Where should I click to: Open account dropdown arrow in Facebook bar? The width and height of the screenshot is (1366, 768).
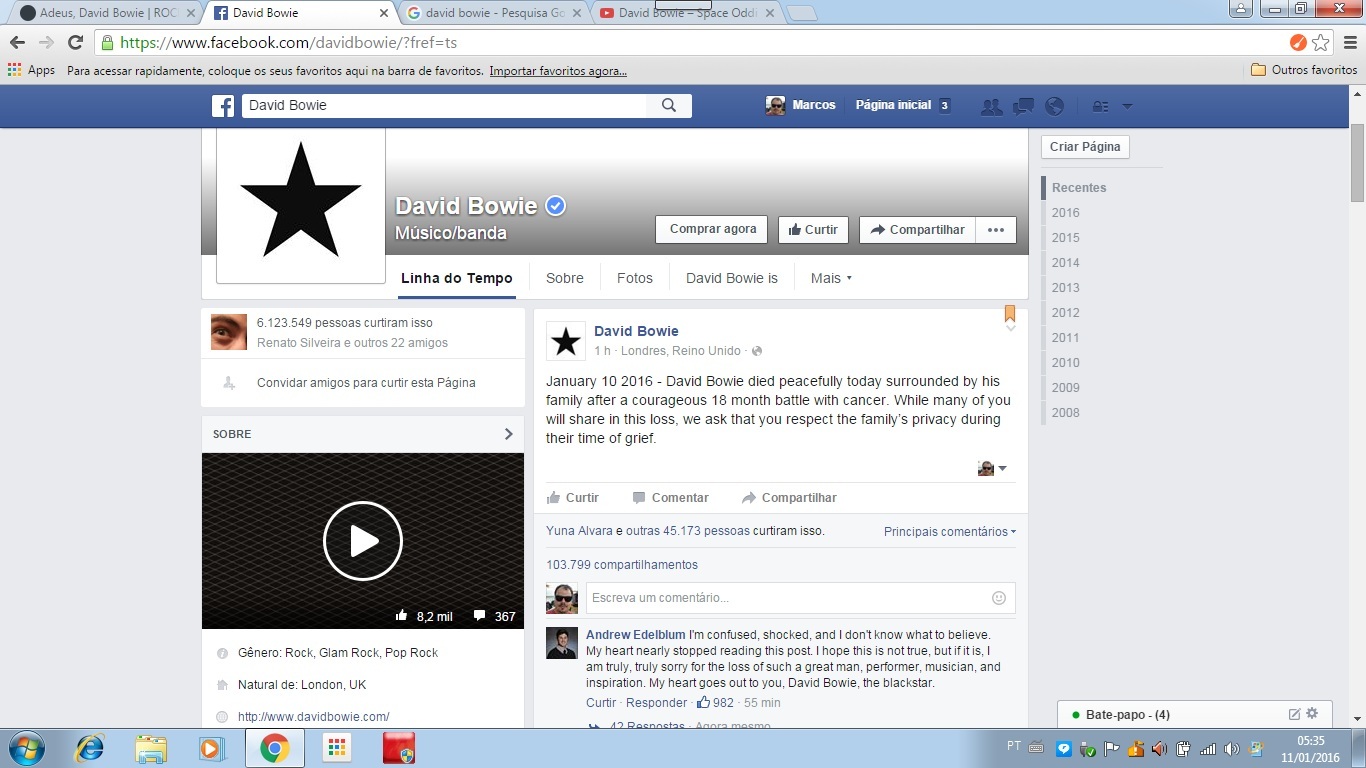tap(1127, 106)
